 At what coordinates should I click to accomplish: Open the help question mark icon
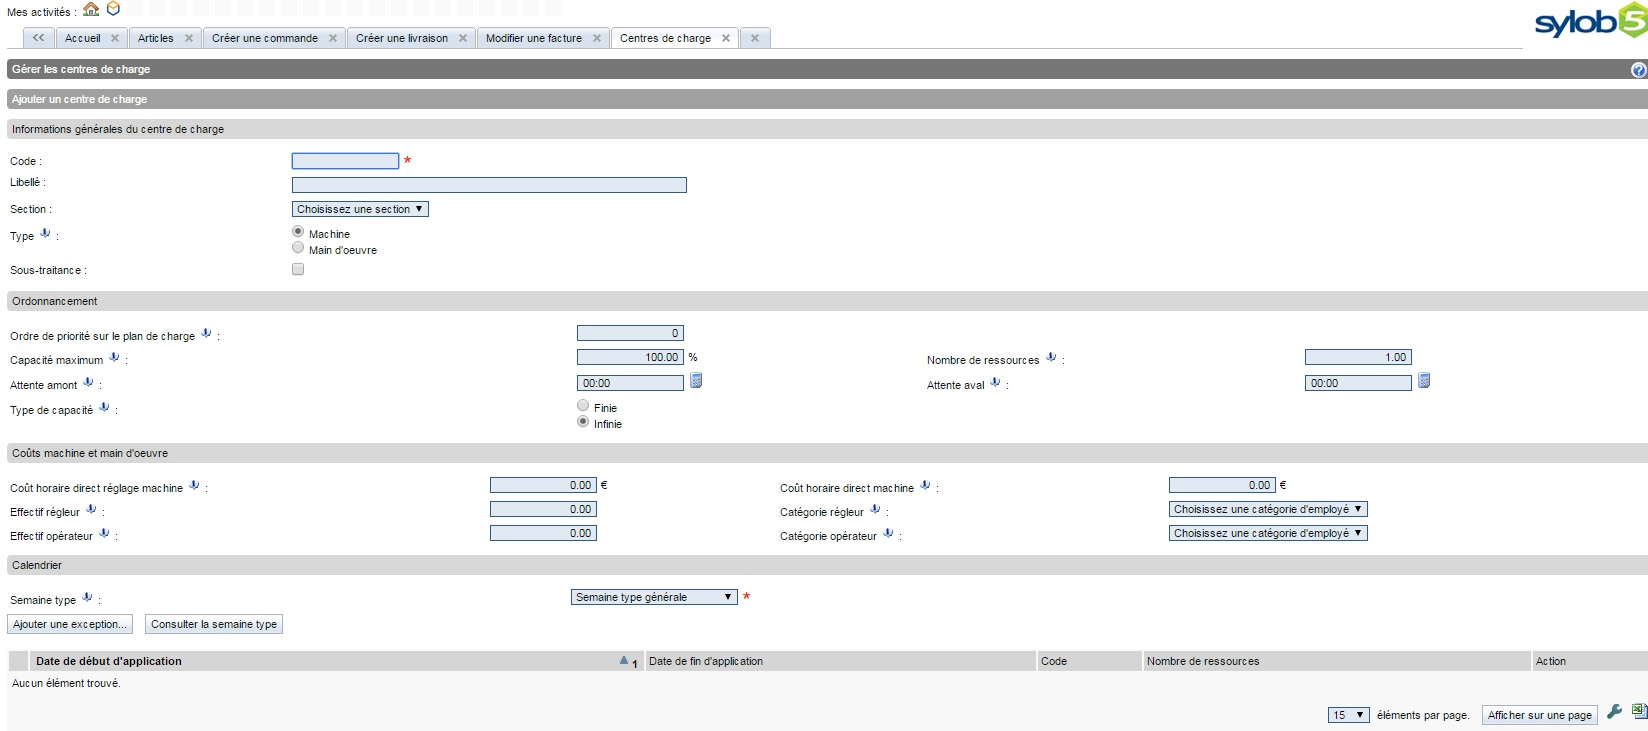click(x=1639, y=70)
